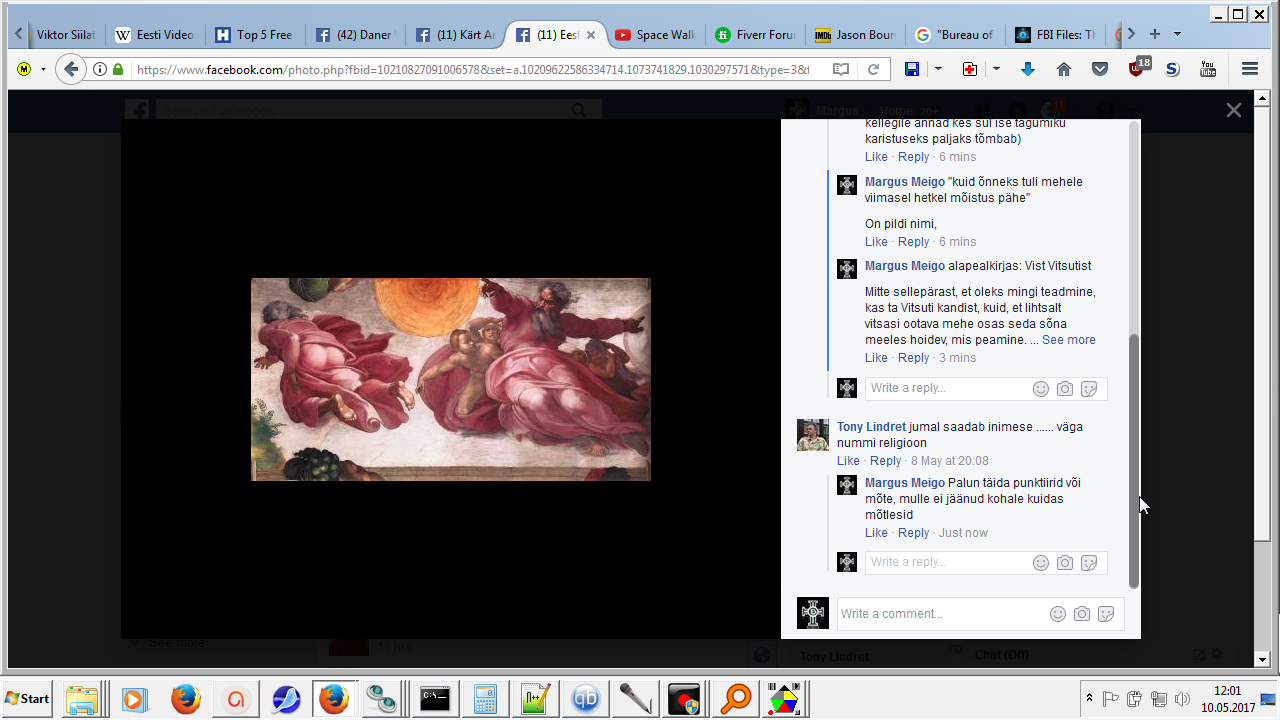Reply to the "Palun täida punktiirid" comment
Image resolution: width=1280 pixels, height=720 pixels.
pos(913,533)
